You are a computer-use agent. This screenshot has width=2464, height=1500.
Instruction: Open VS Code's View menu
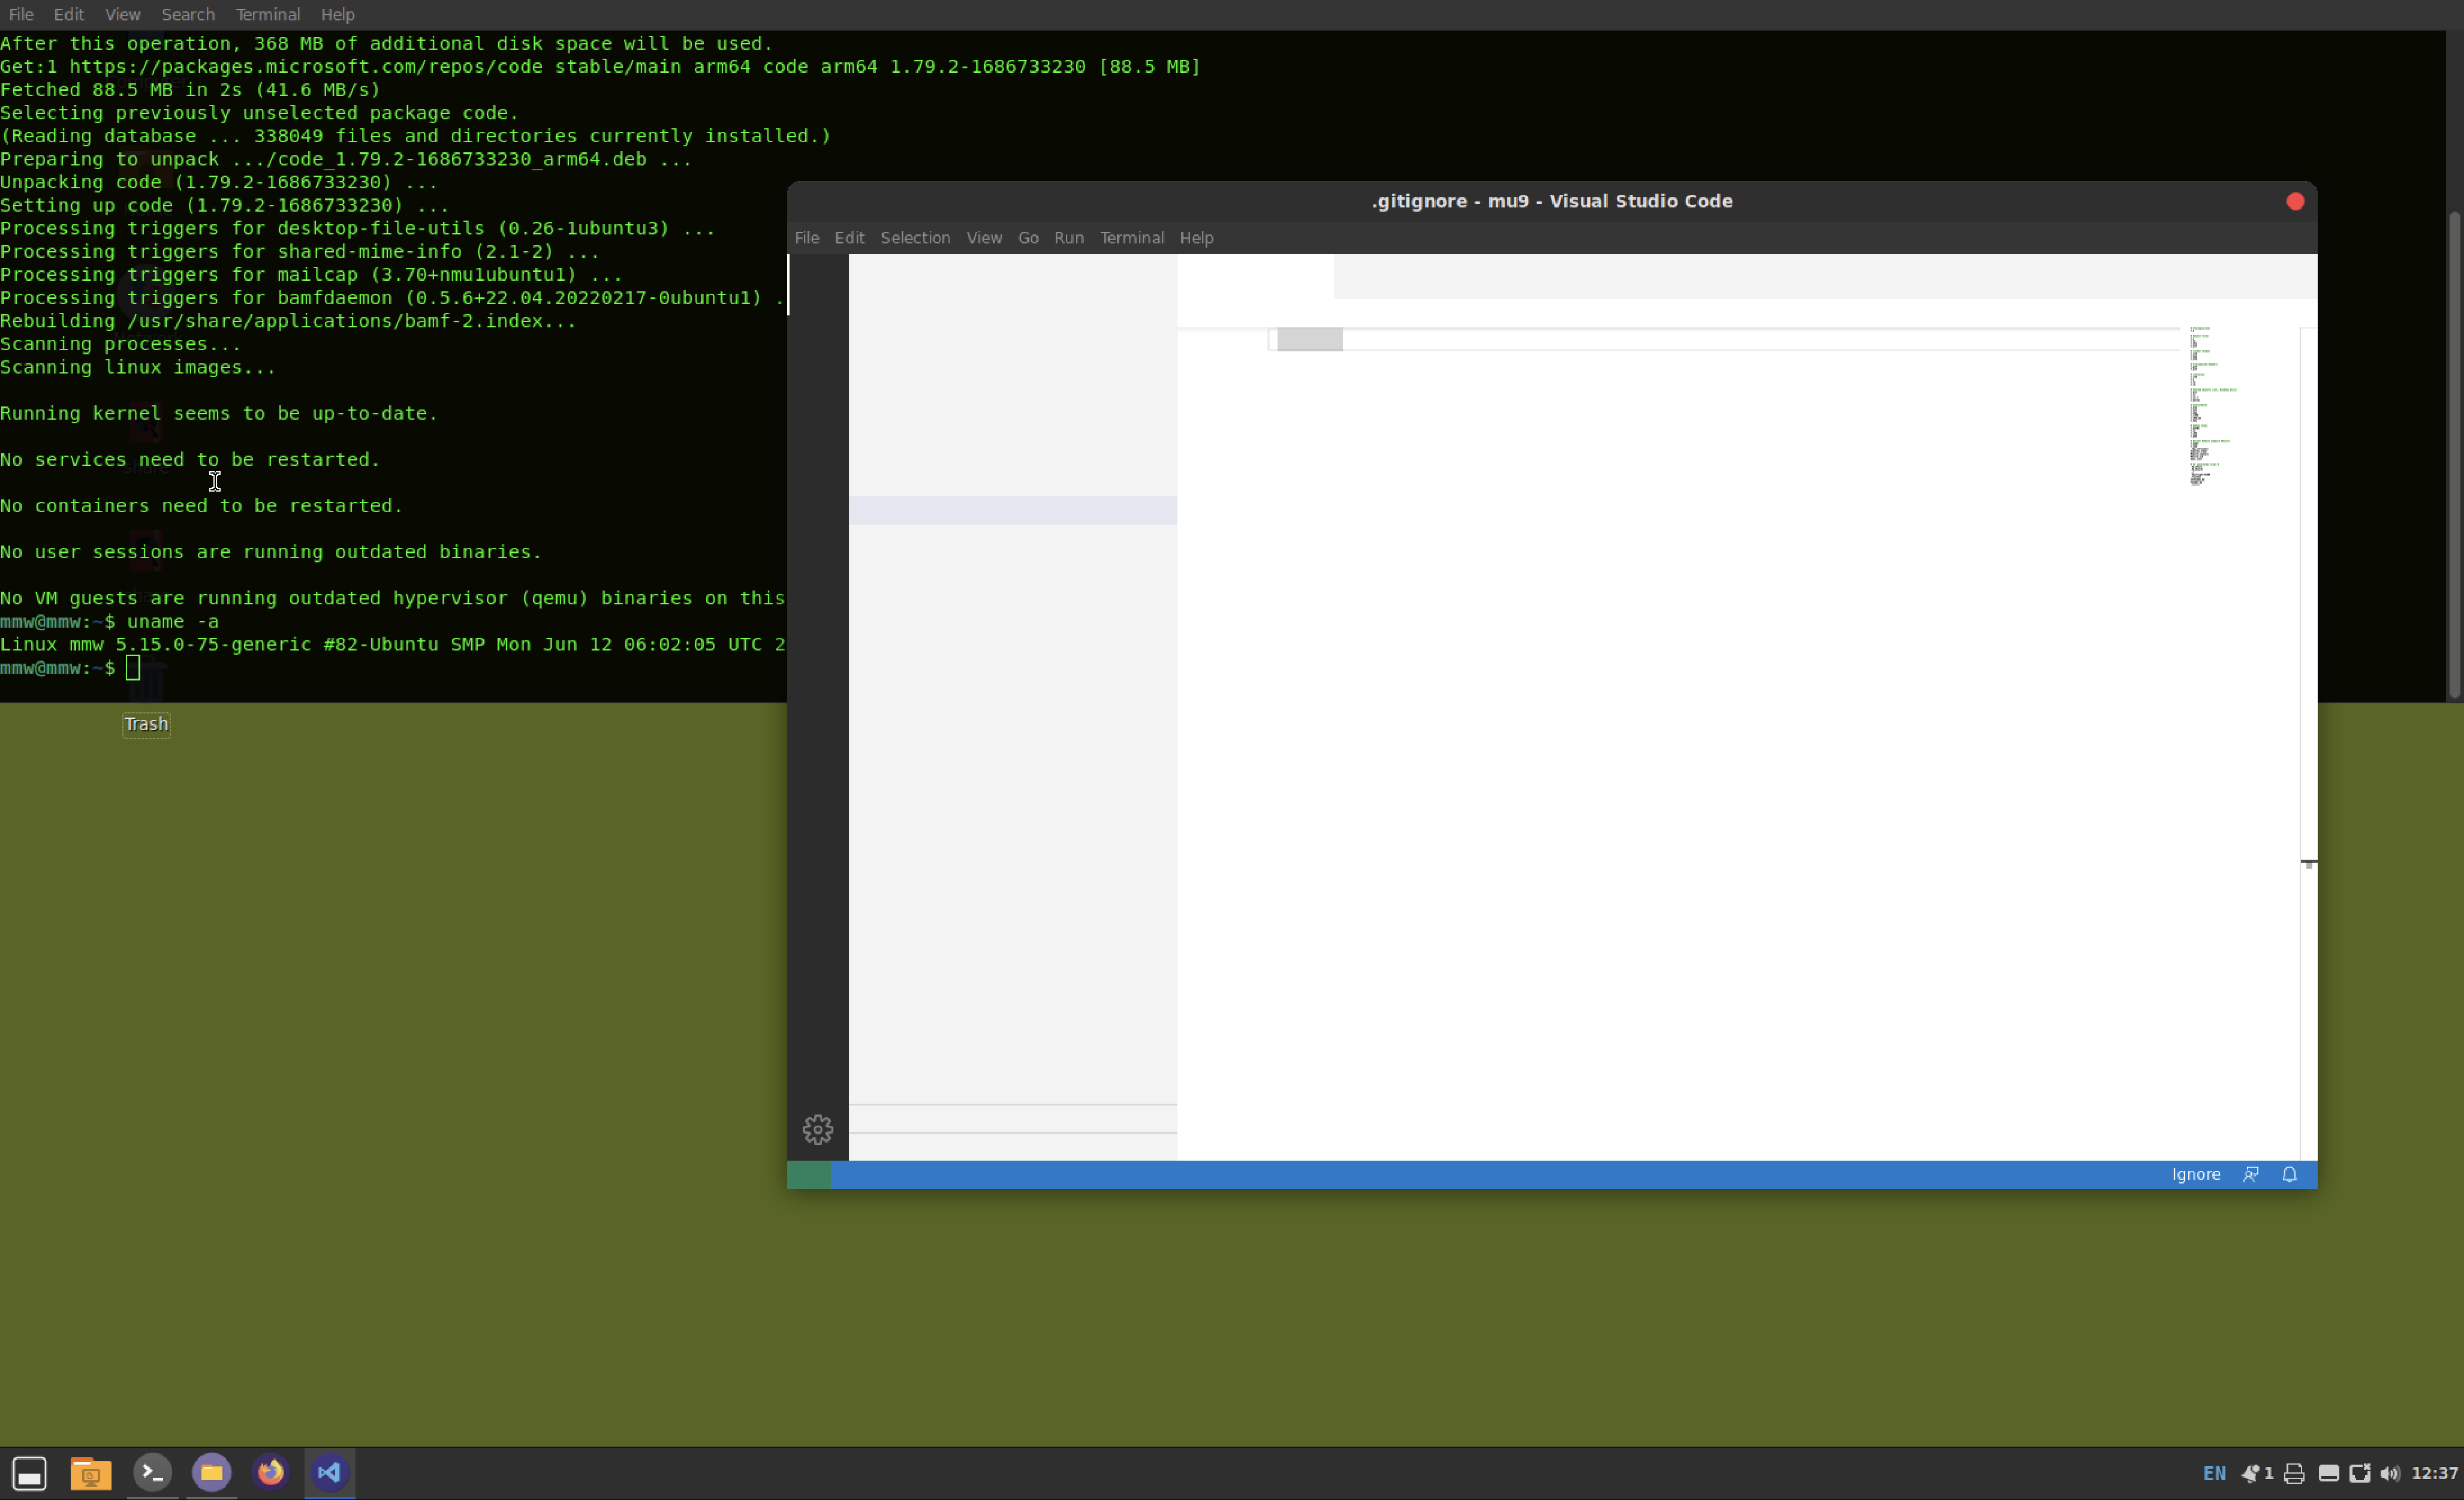pos(983,238)
